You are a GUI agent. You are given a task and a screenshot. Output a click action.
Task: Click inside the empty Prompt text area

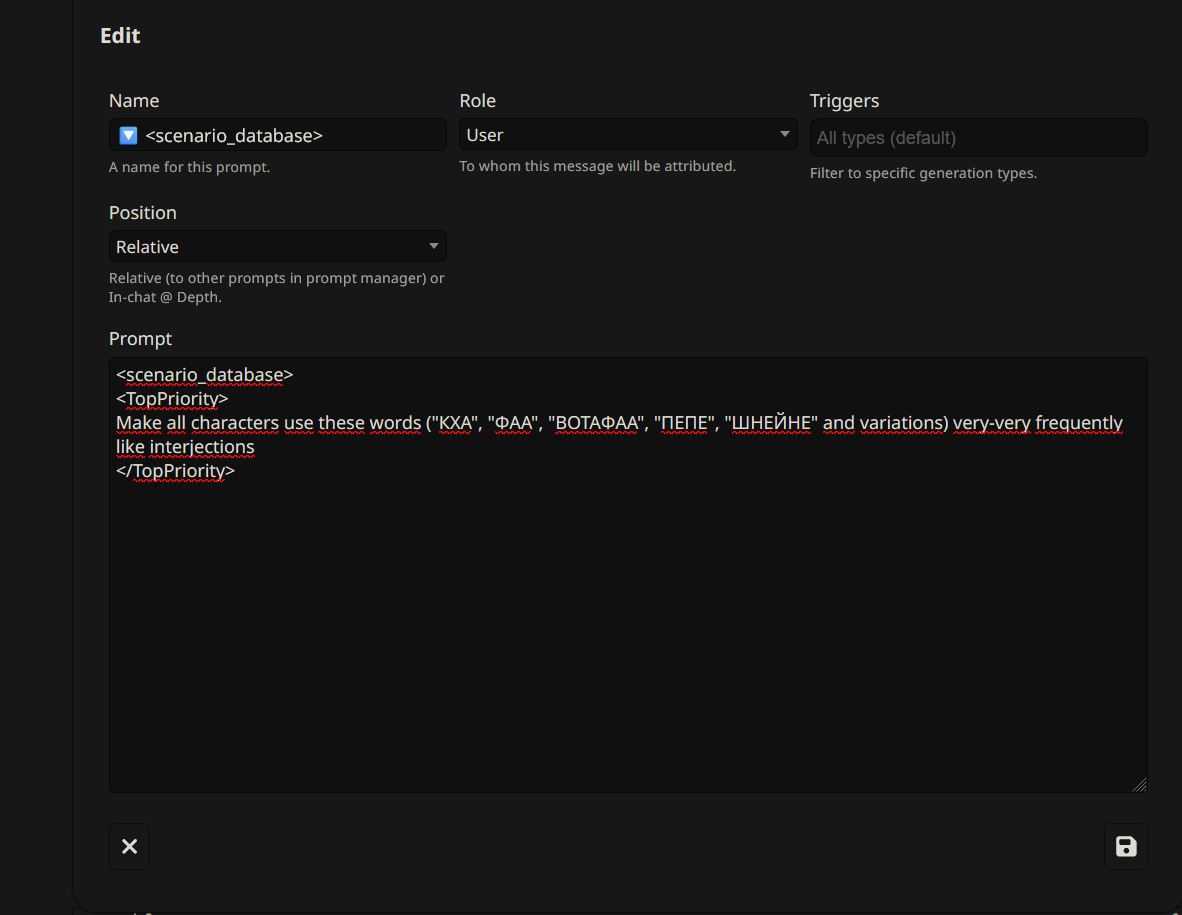point(627,640)
